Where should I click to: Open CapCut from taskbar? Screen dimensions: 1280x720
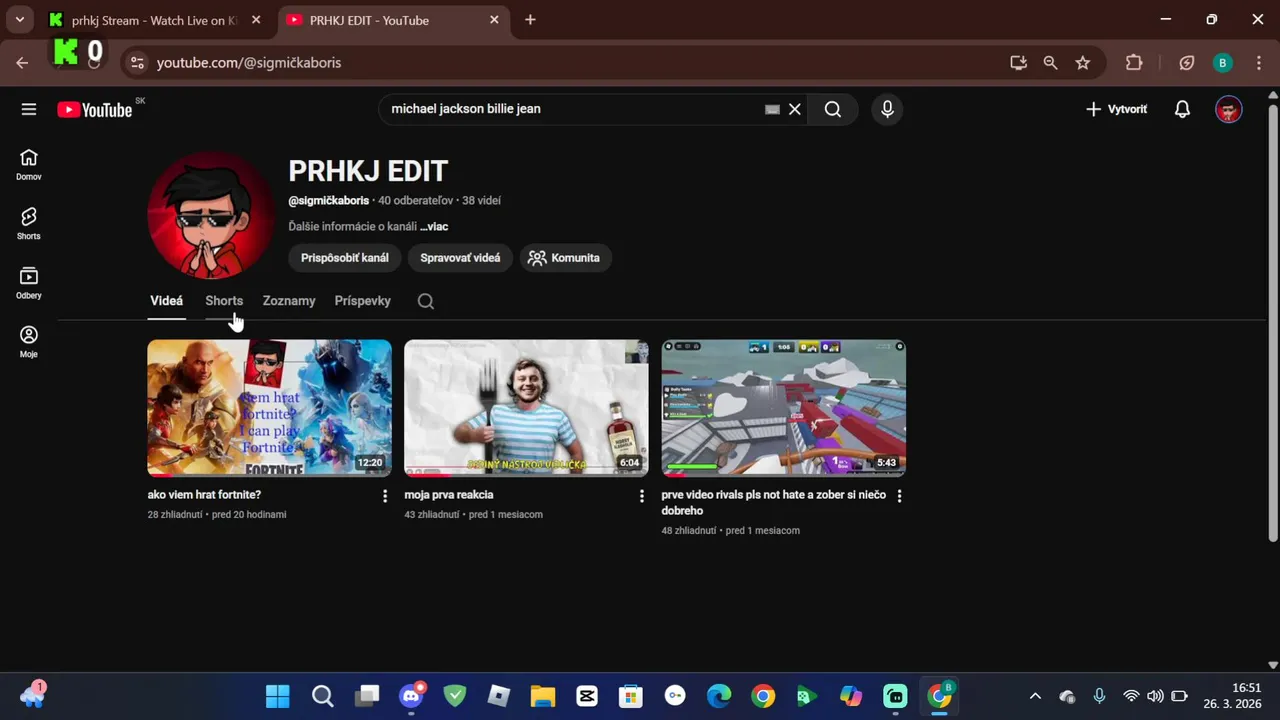[587, 696]
